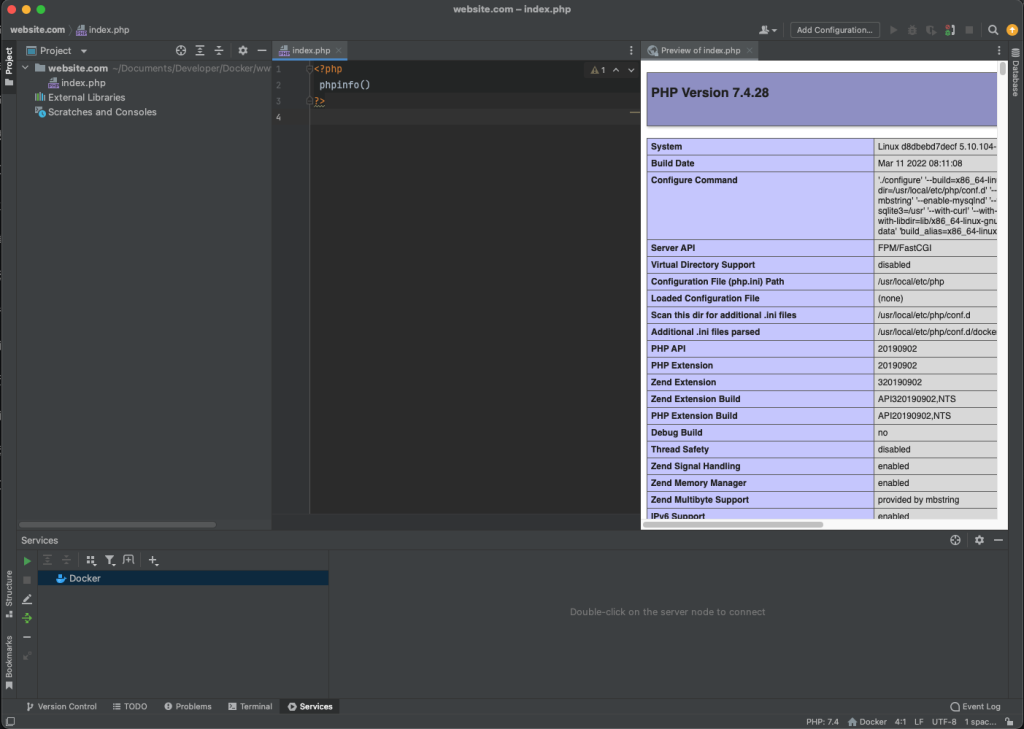Screen dimensions: 1024x729
Task: Click the Docker interpreter status bar entry
Action: (867, 722)
